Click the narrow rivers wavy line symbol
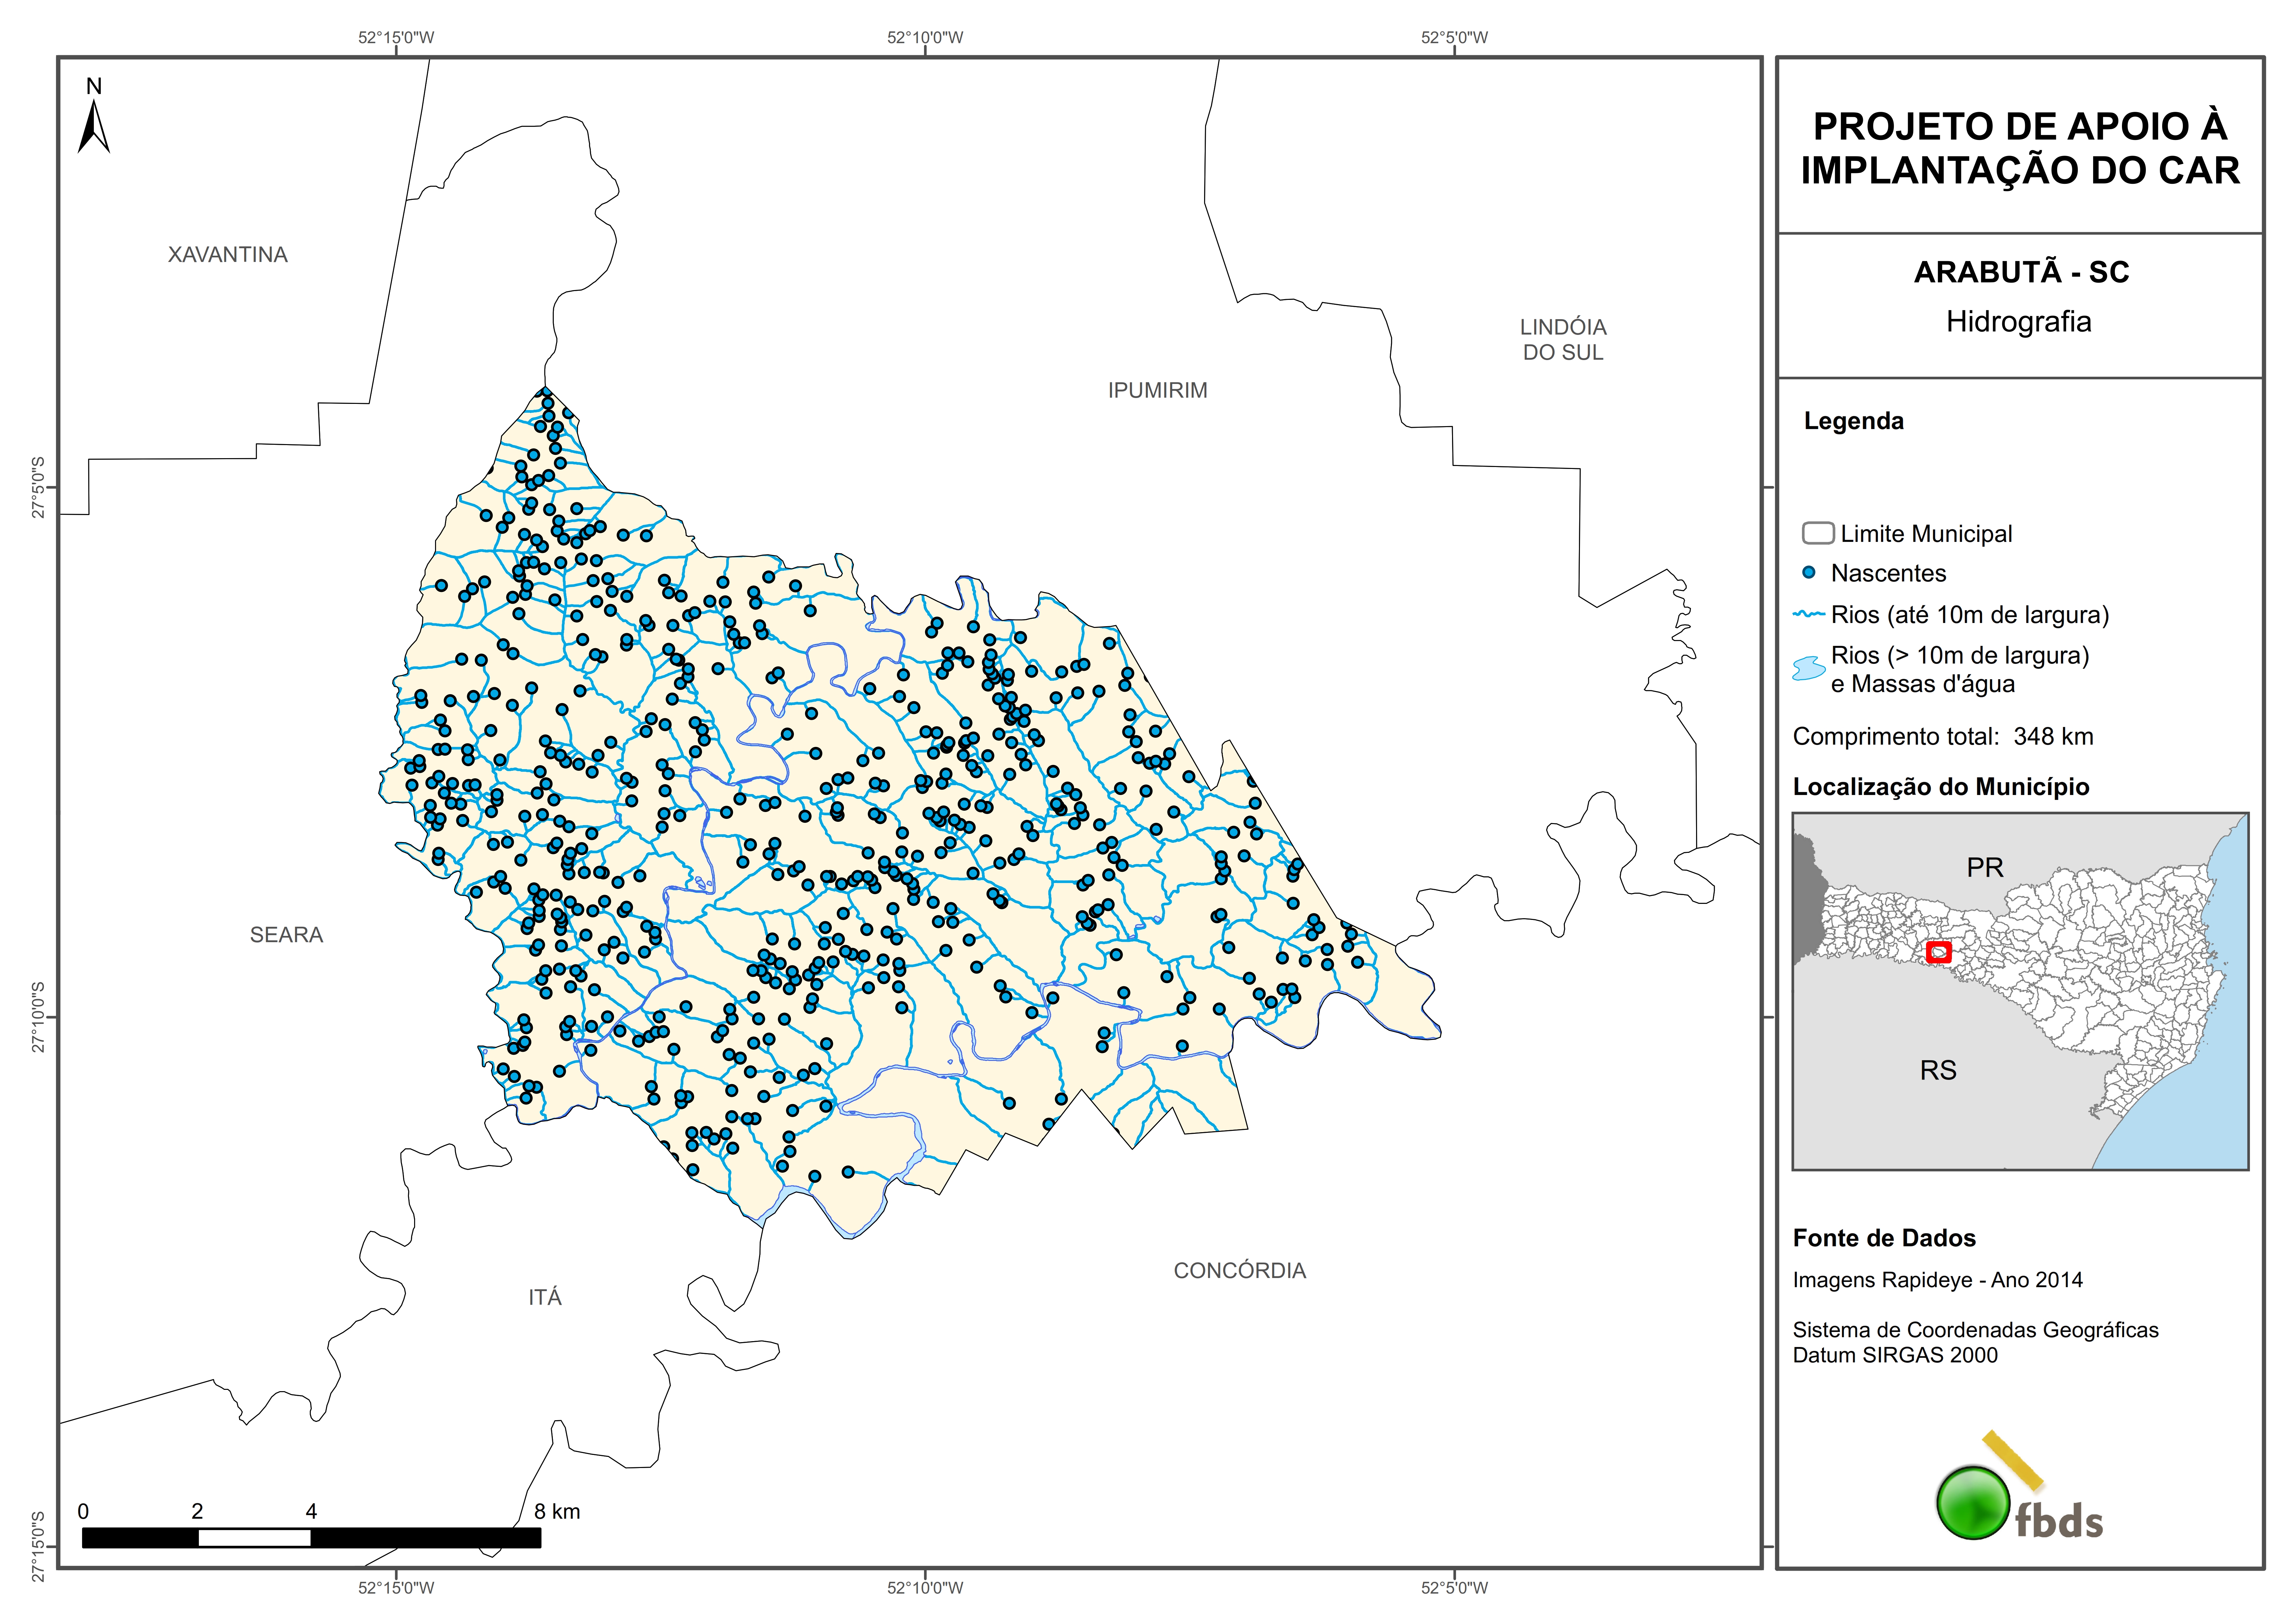The height and width of the screenshot is (1624, 2295). [1809, 614]
